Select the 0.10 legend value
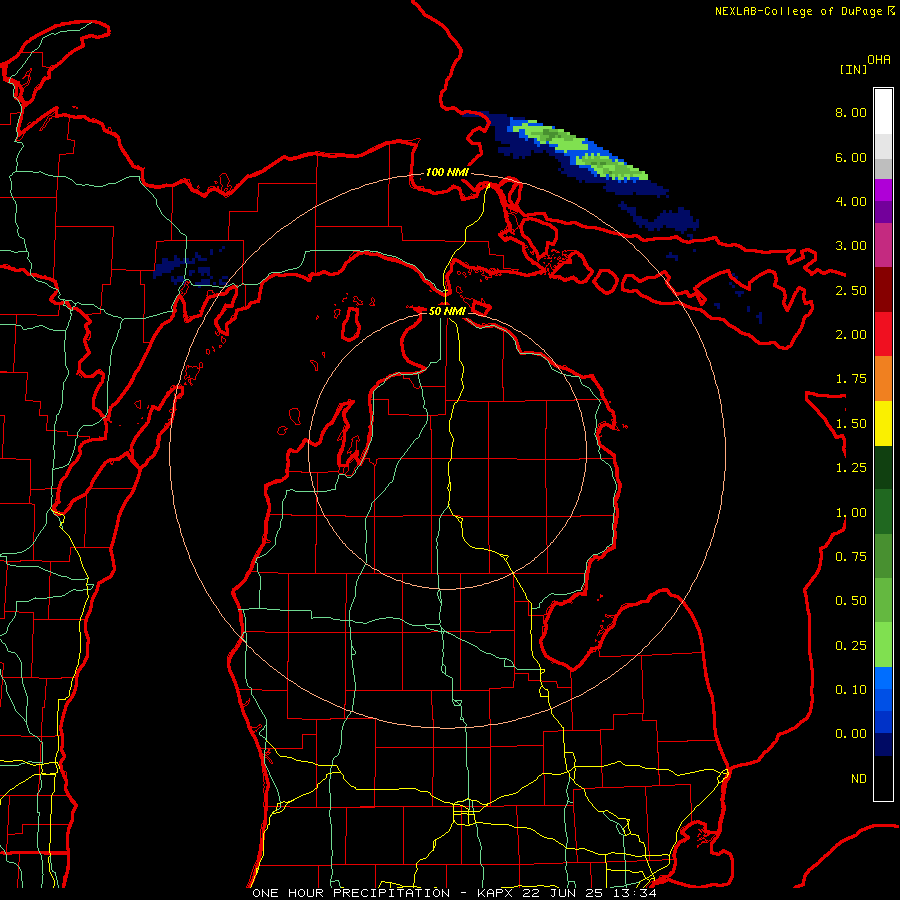The height and width of the screenshot is (900, 900). (851, 690)
